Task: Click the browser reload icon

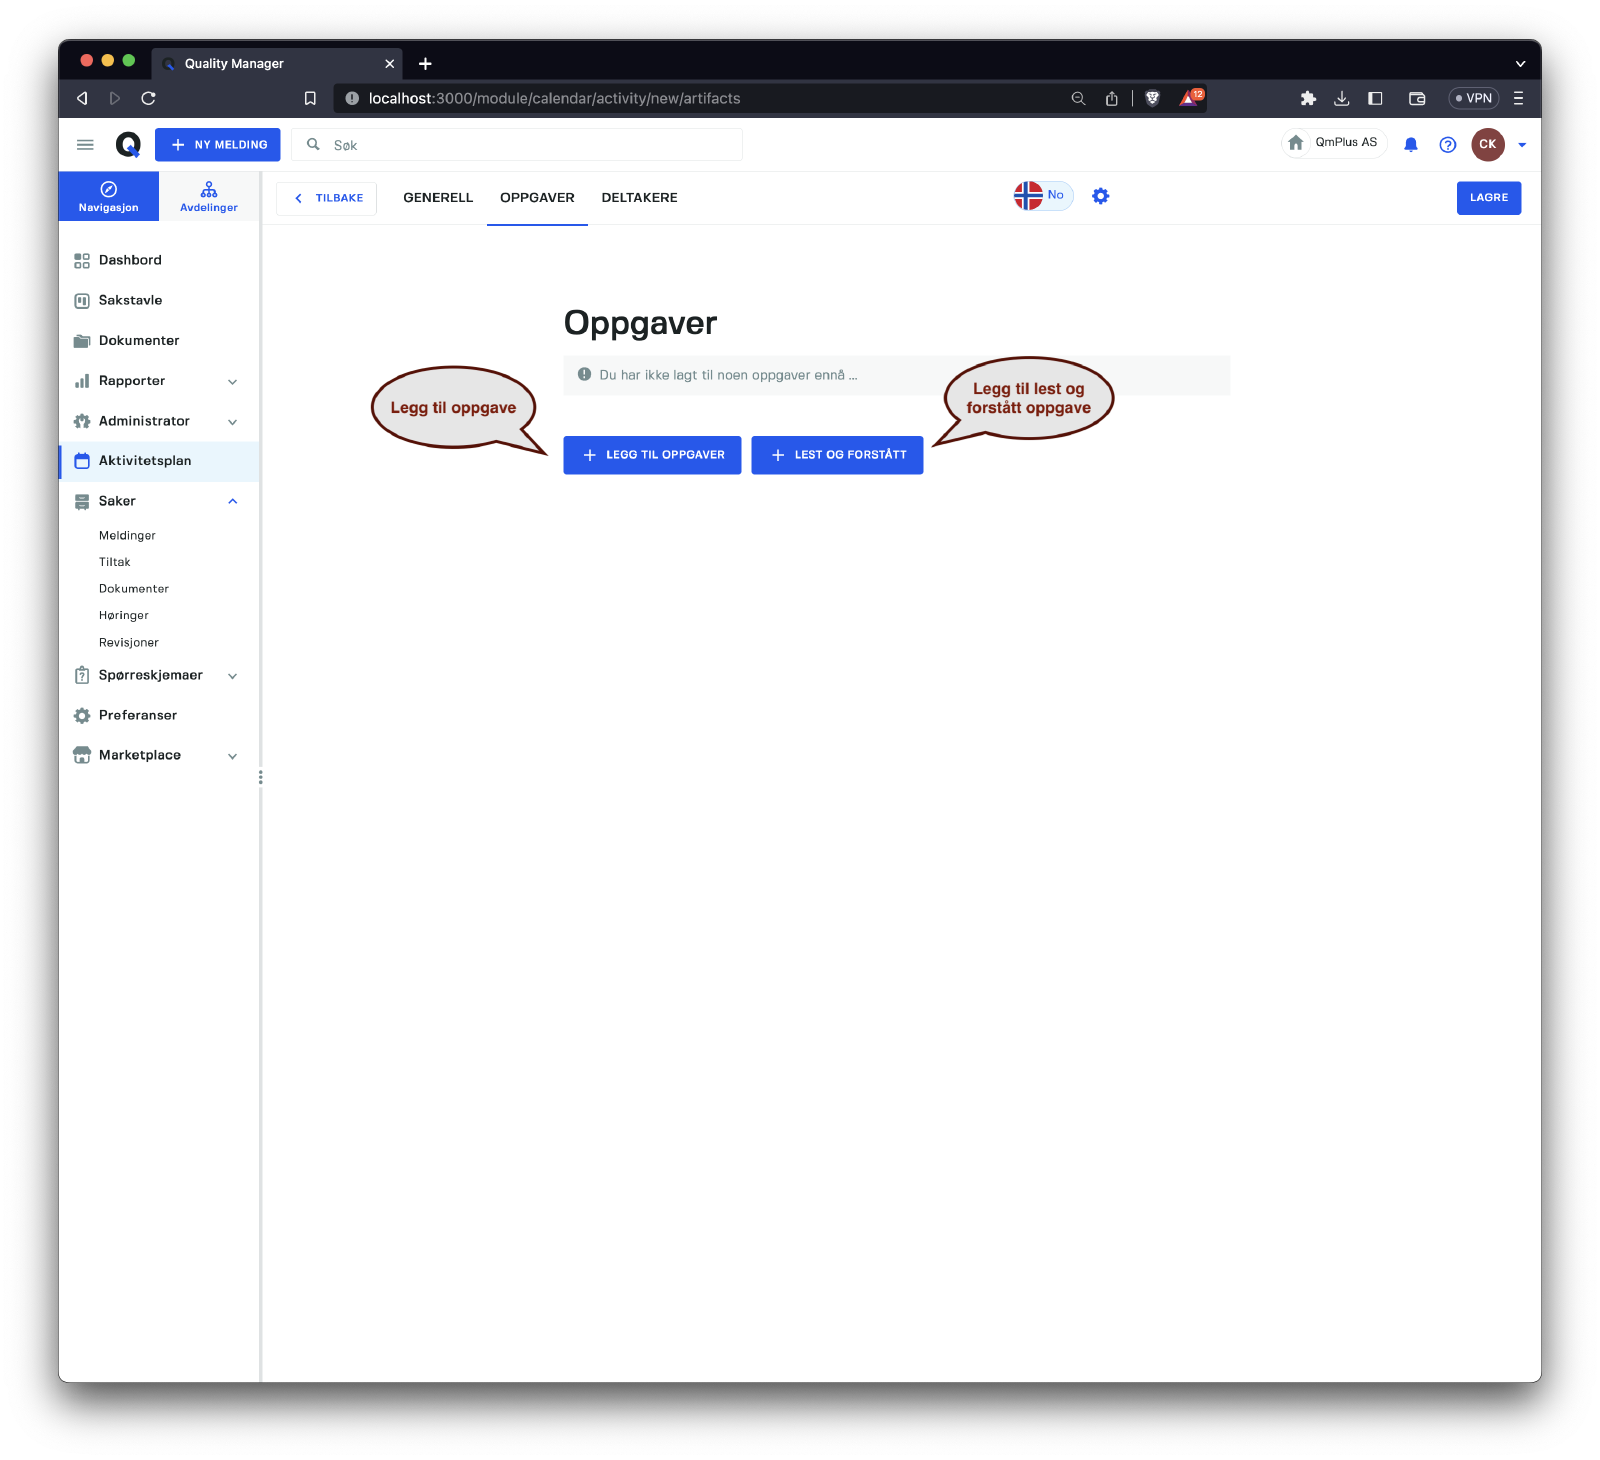Action: pos(149,98)
